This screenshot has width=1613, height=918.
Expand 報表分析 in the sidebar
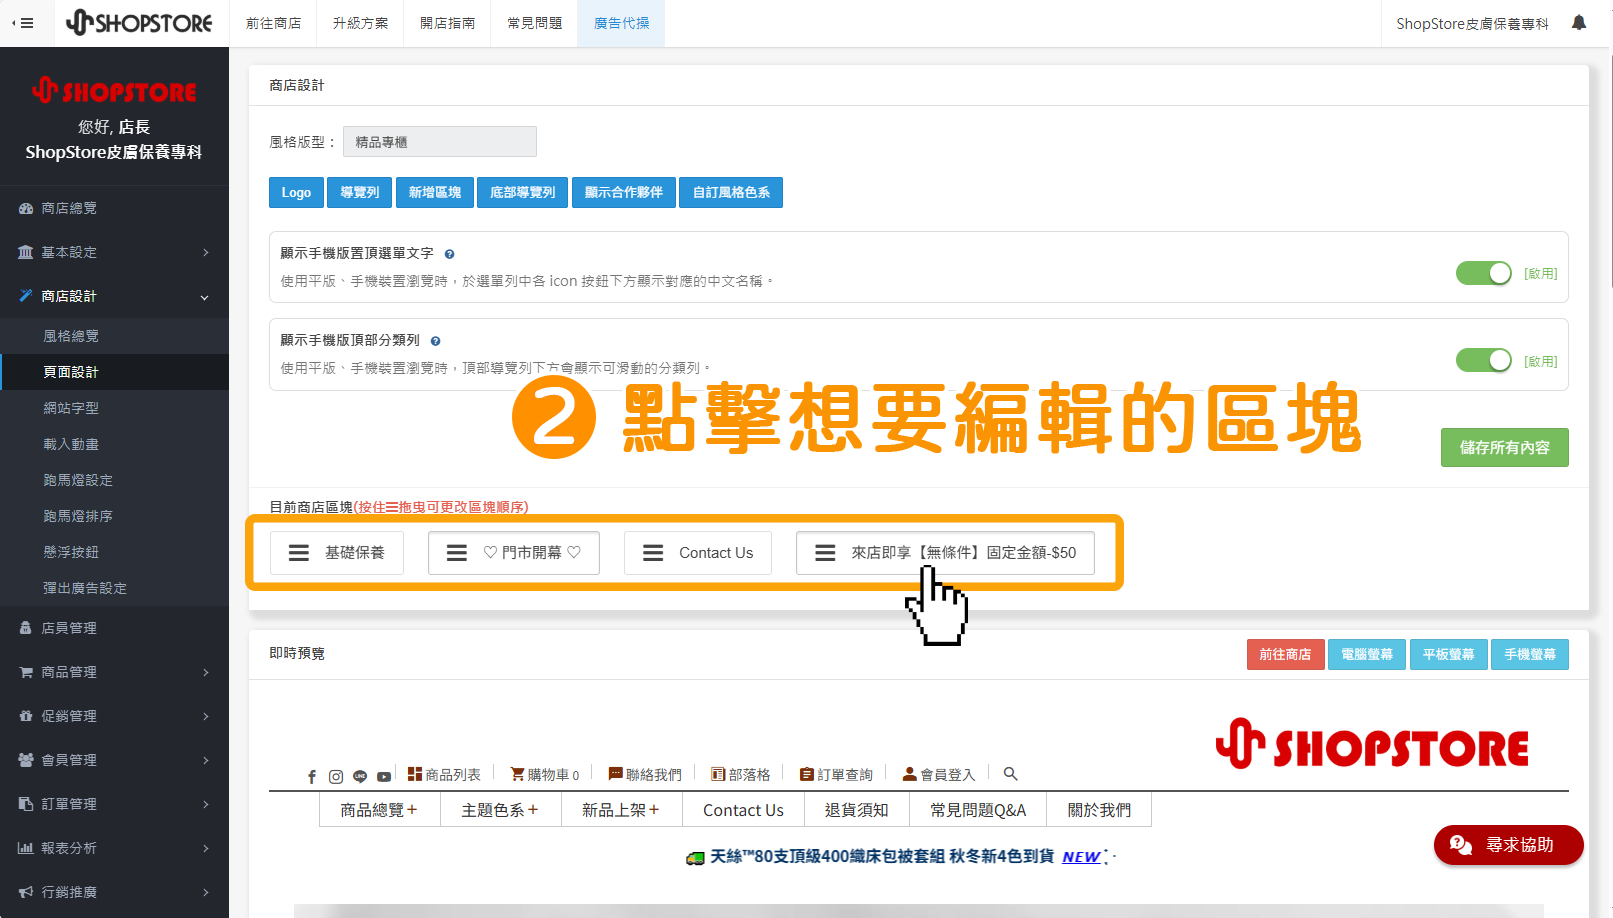point(114,848)
